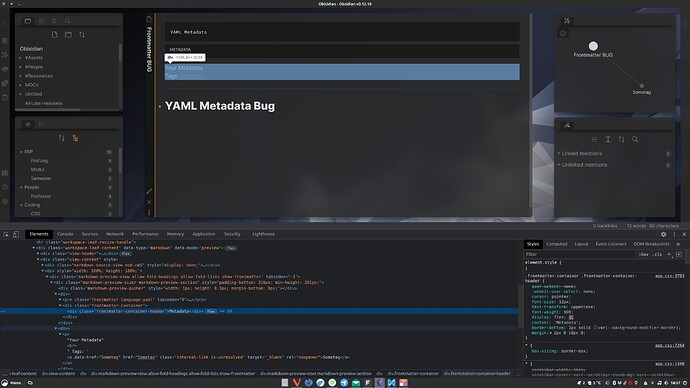Image resolution: width=690 pixels, height=388 pixels.
Task: Select div.frontmatter-container breadcrumb
Action: click(413, 373)
